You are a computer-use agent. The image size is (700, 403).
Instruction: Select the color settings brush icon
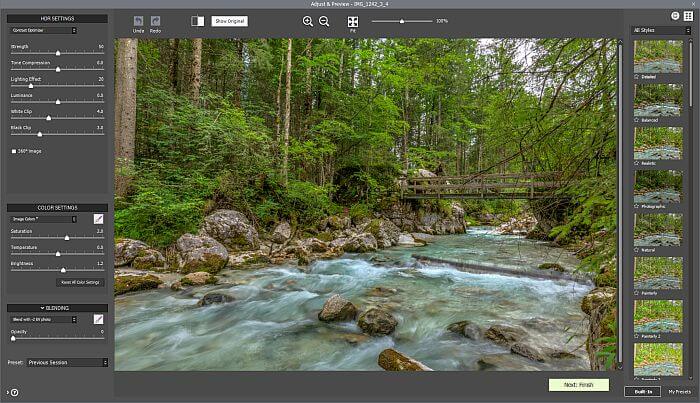98,219
